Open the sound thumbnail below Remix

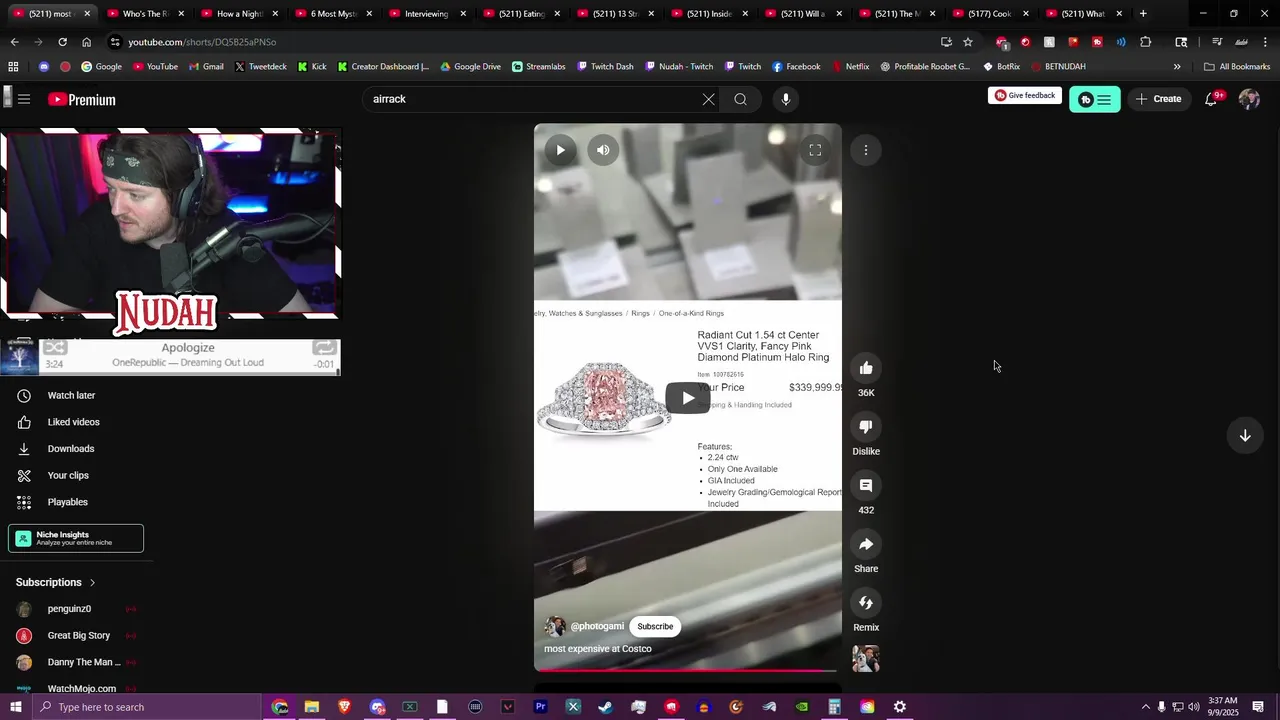866,658
